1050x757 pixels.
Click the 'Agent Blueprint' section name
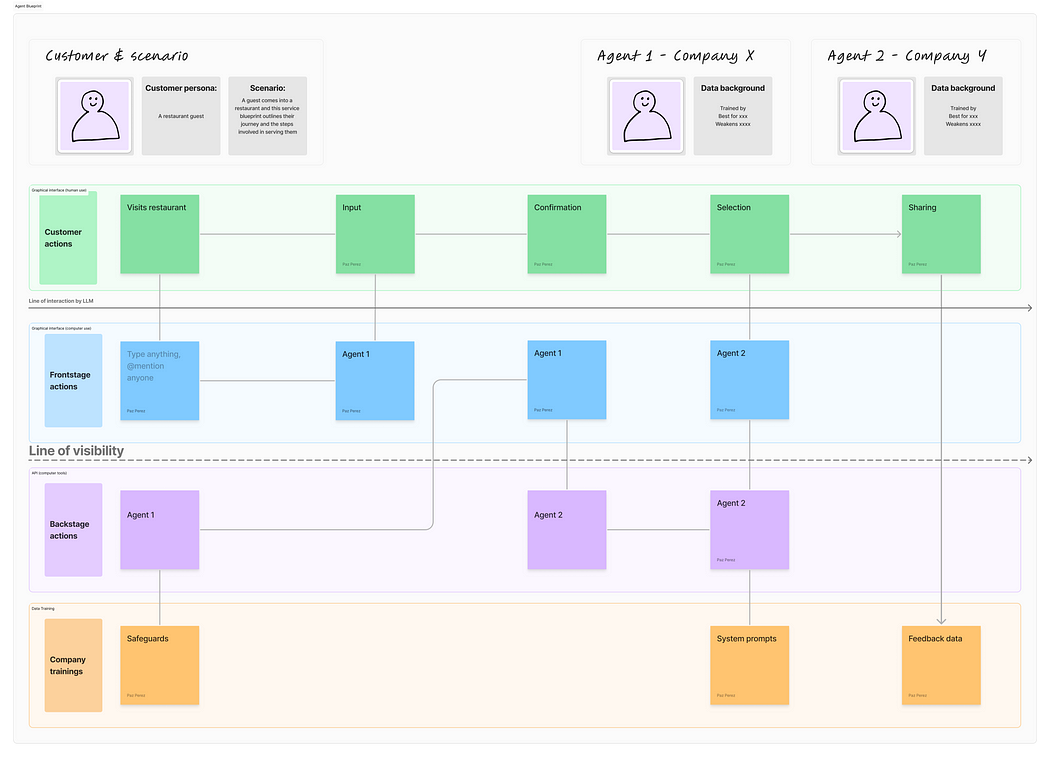click(x=28, y=6)
